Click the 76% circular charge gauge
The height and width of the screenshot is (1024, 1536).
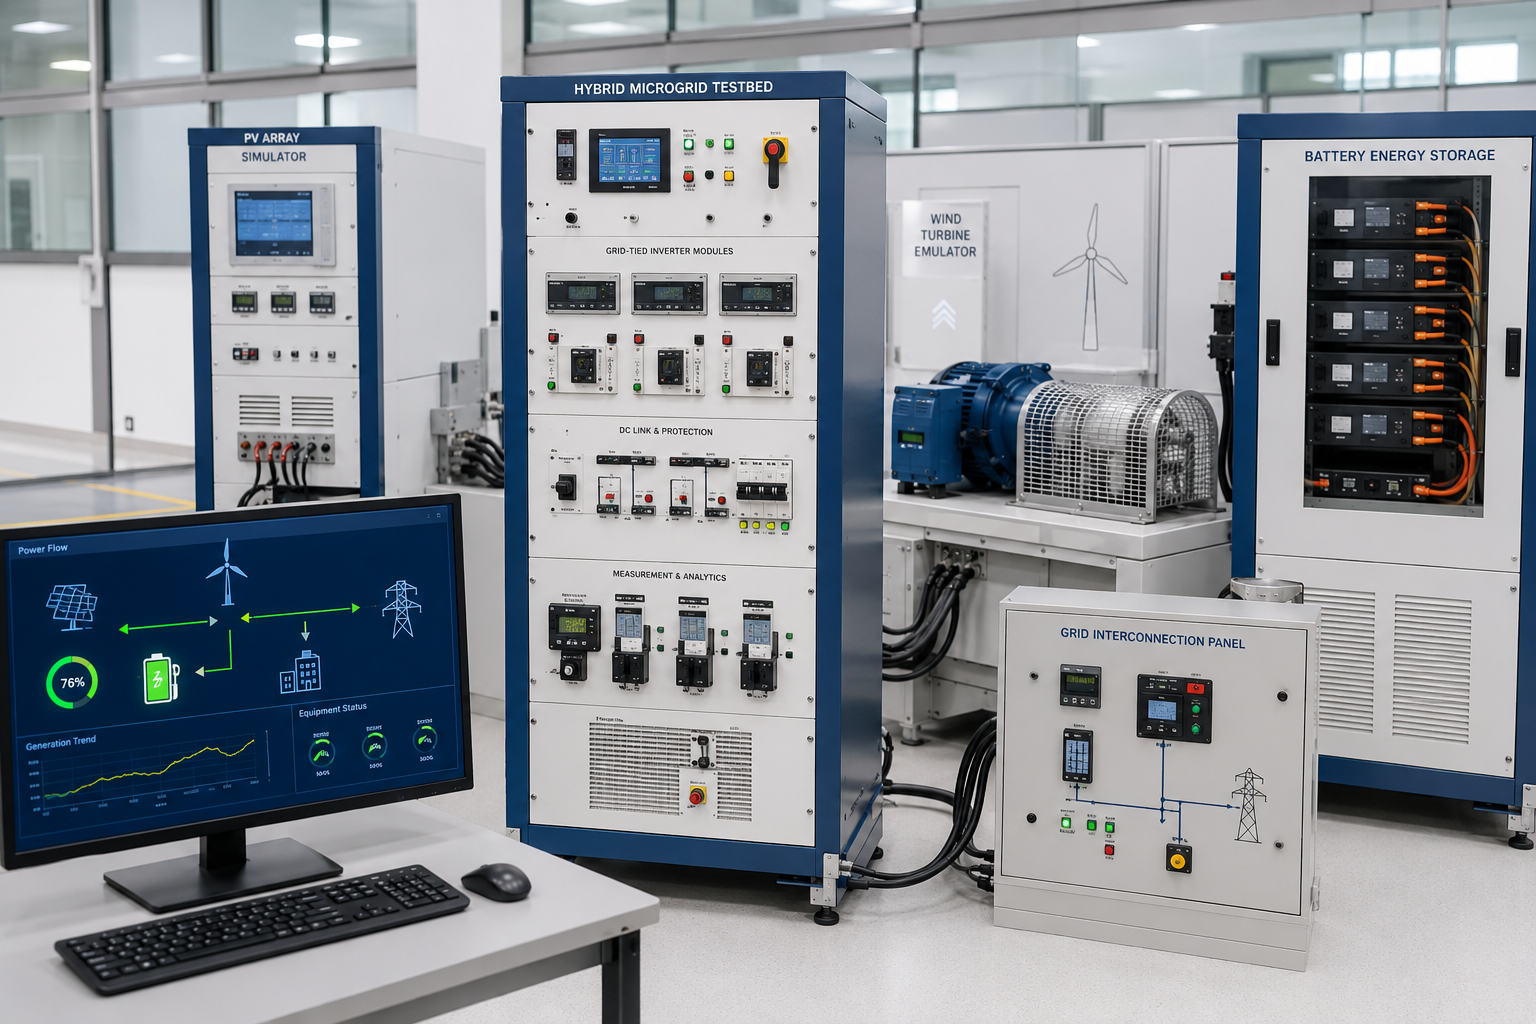coord(72,682)
